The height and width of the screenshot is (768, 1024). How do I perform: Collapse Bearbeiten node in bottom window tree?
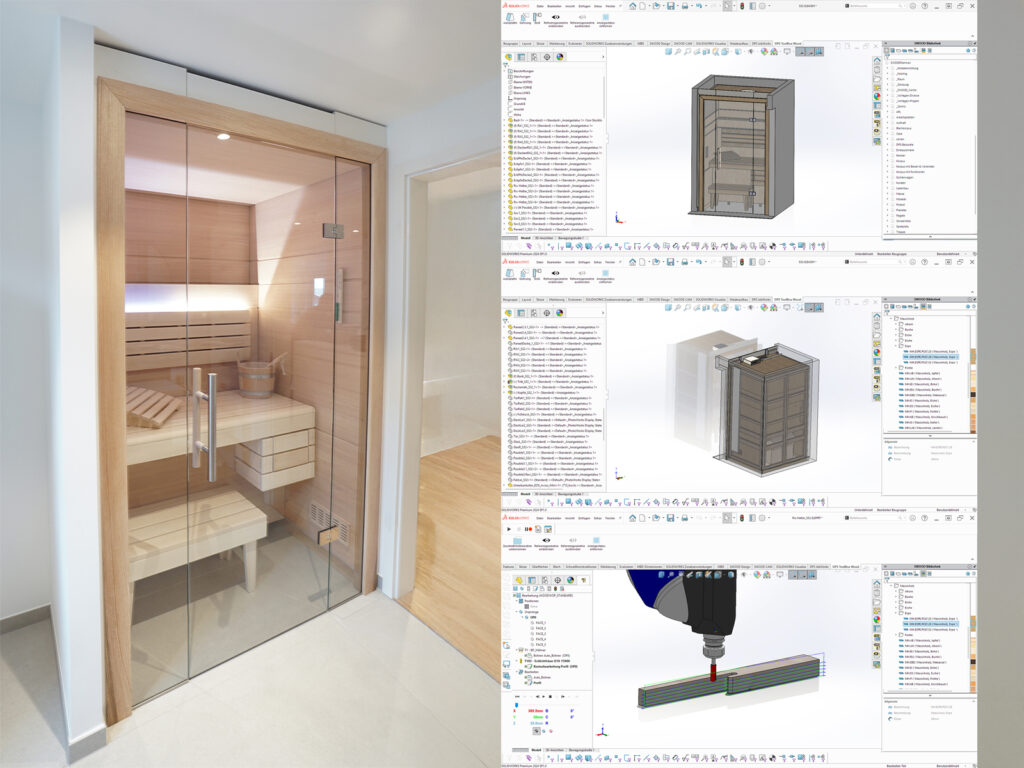coord(517,671)
